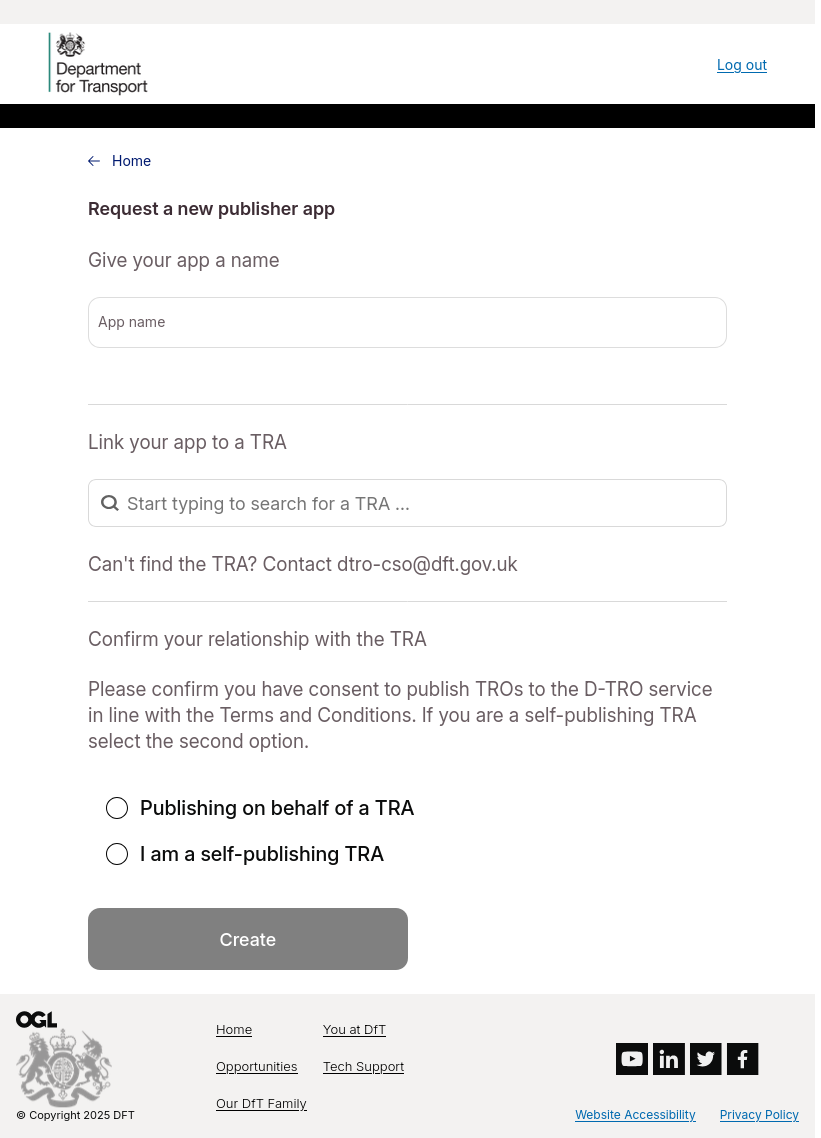Open the Twitter social icon
The width and height of the screenshot is (821, 1138).
(x=706, y=1059)
